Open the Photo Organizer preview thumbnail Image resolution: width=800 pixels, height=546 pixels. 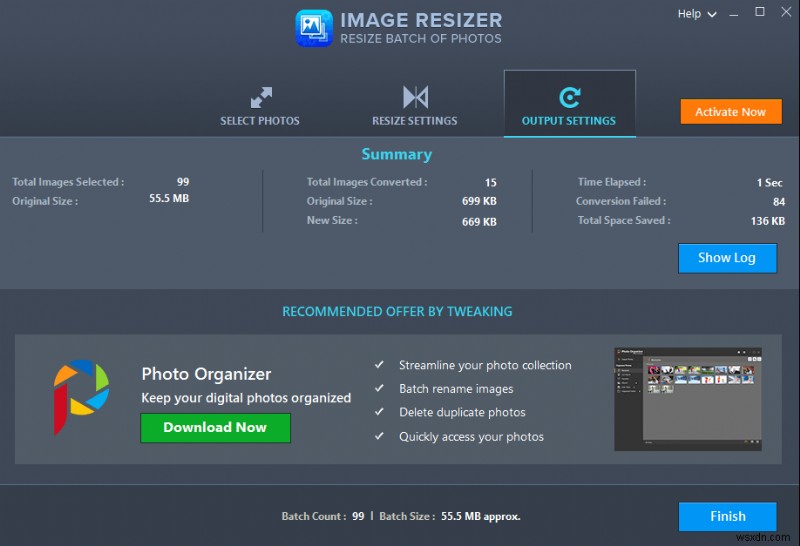click(x=688, y=400)
